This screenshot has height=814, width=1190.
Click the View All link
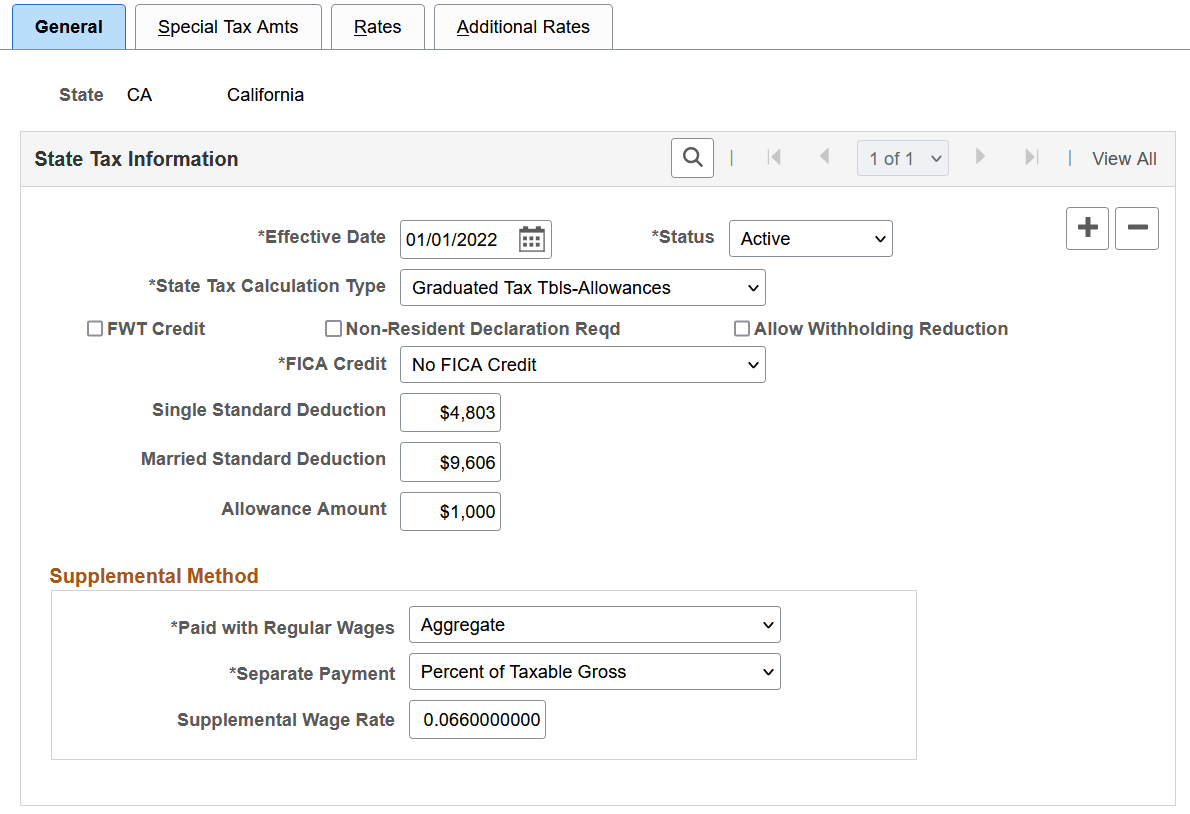[x=1124, y=158]
